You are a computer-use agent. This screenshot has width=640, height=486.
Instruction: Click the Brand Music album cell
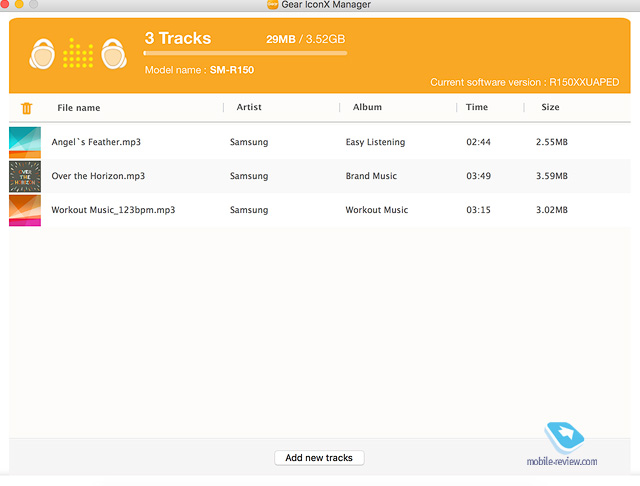371,176
